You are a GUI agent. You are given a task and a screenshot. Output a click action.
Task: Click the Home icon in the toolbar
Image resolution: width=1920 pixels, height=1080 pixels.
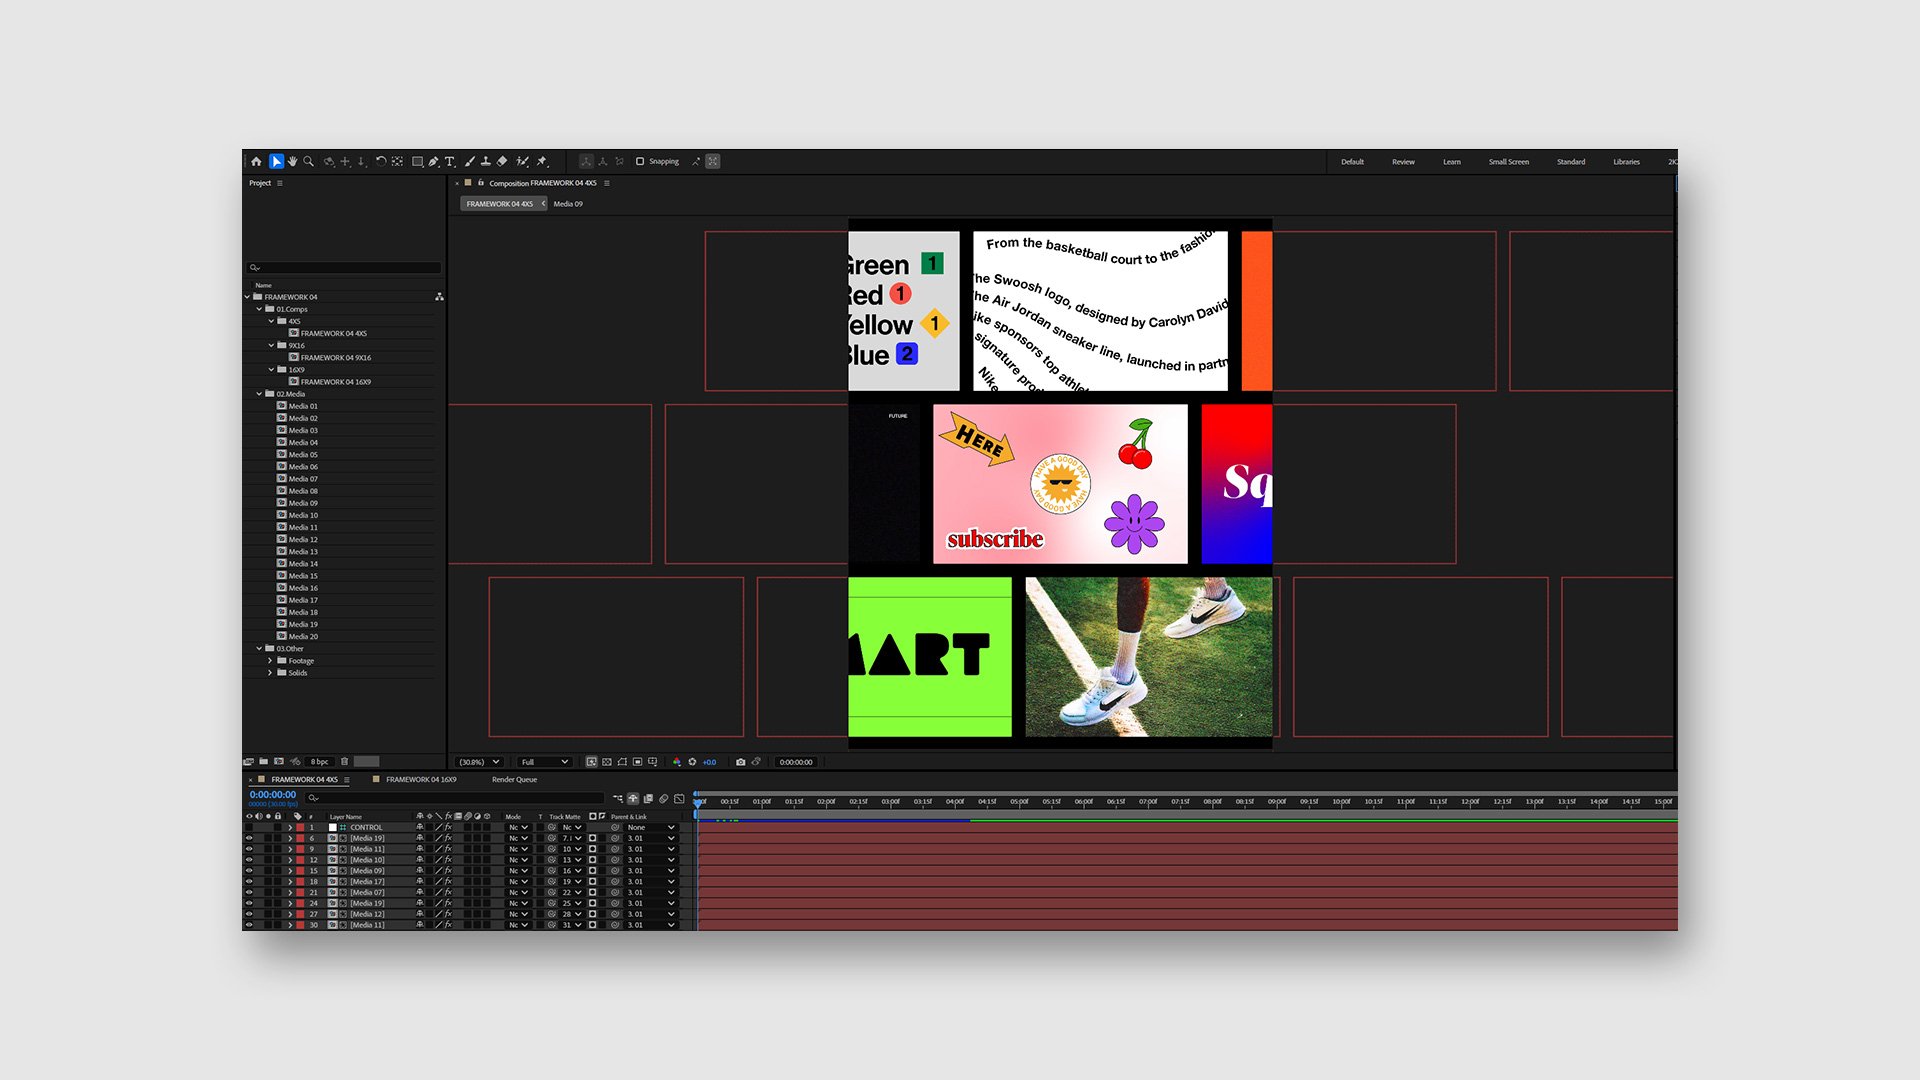coord(256,161)
